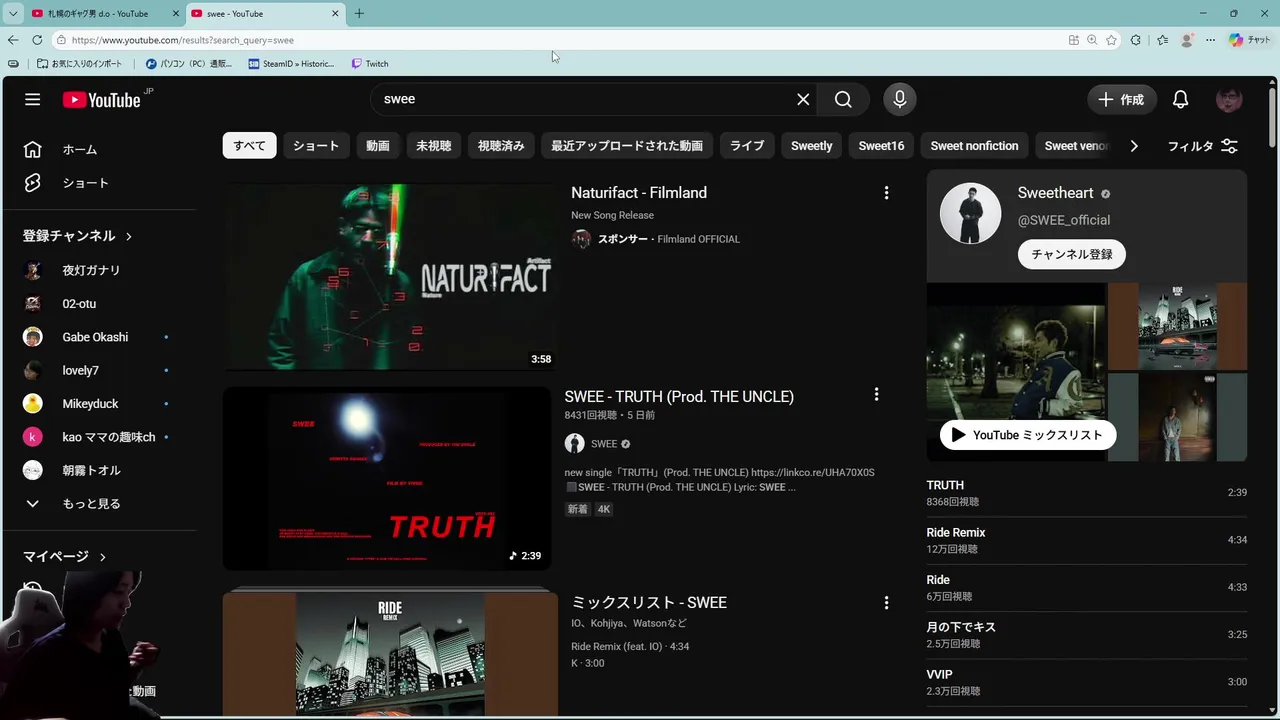This screenshot has width=1280, height=720.
Task: Play the YouTube ミックスリスト button
Action: pos(1028,435)
